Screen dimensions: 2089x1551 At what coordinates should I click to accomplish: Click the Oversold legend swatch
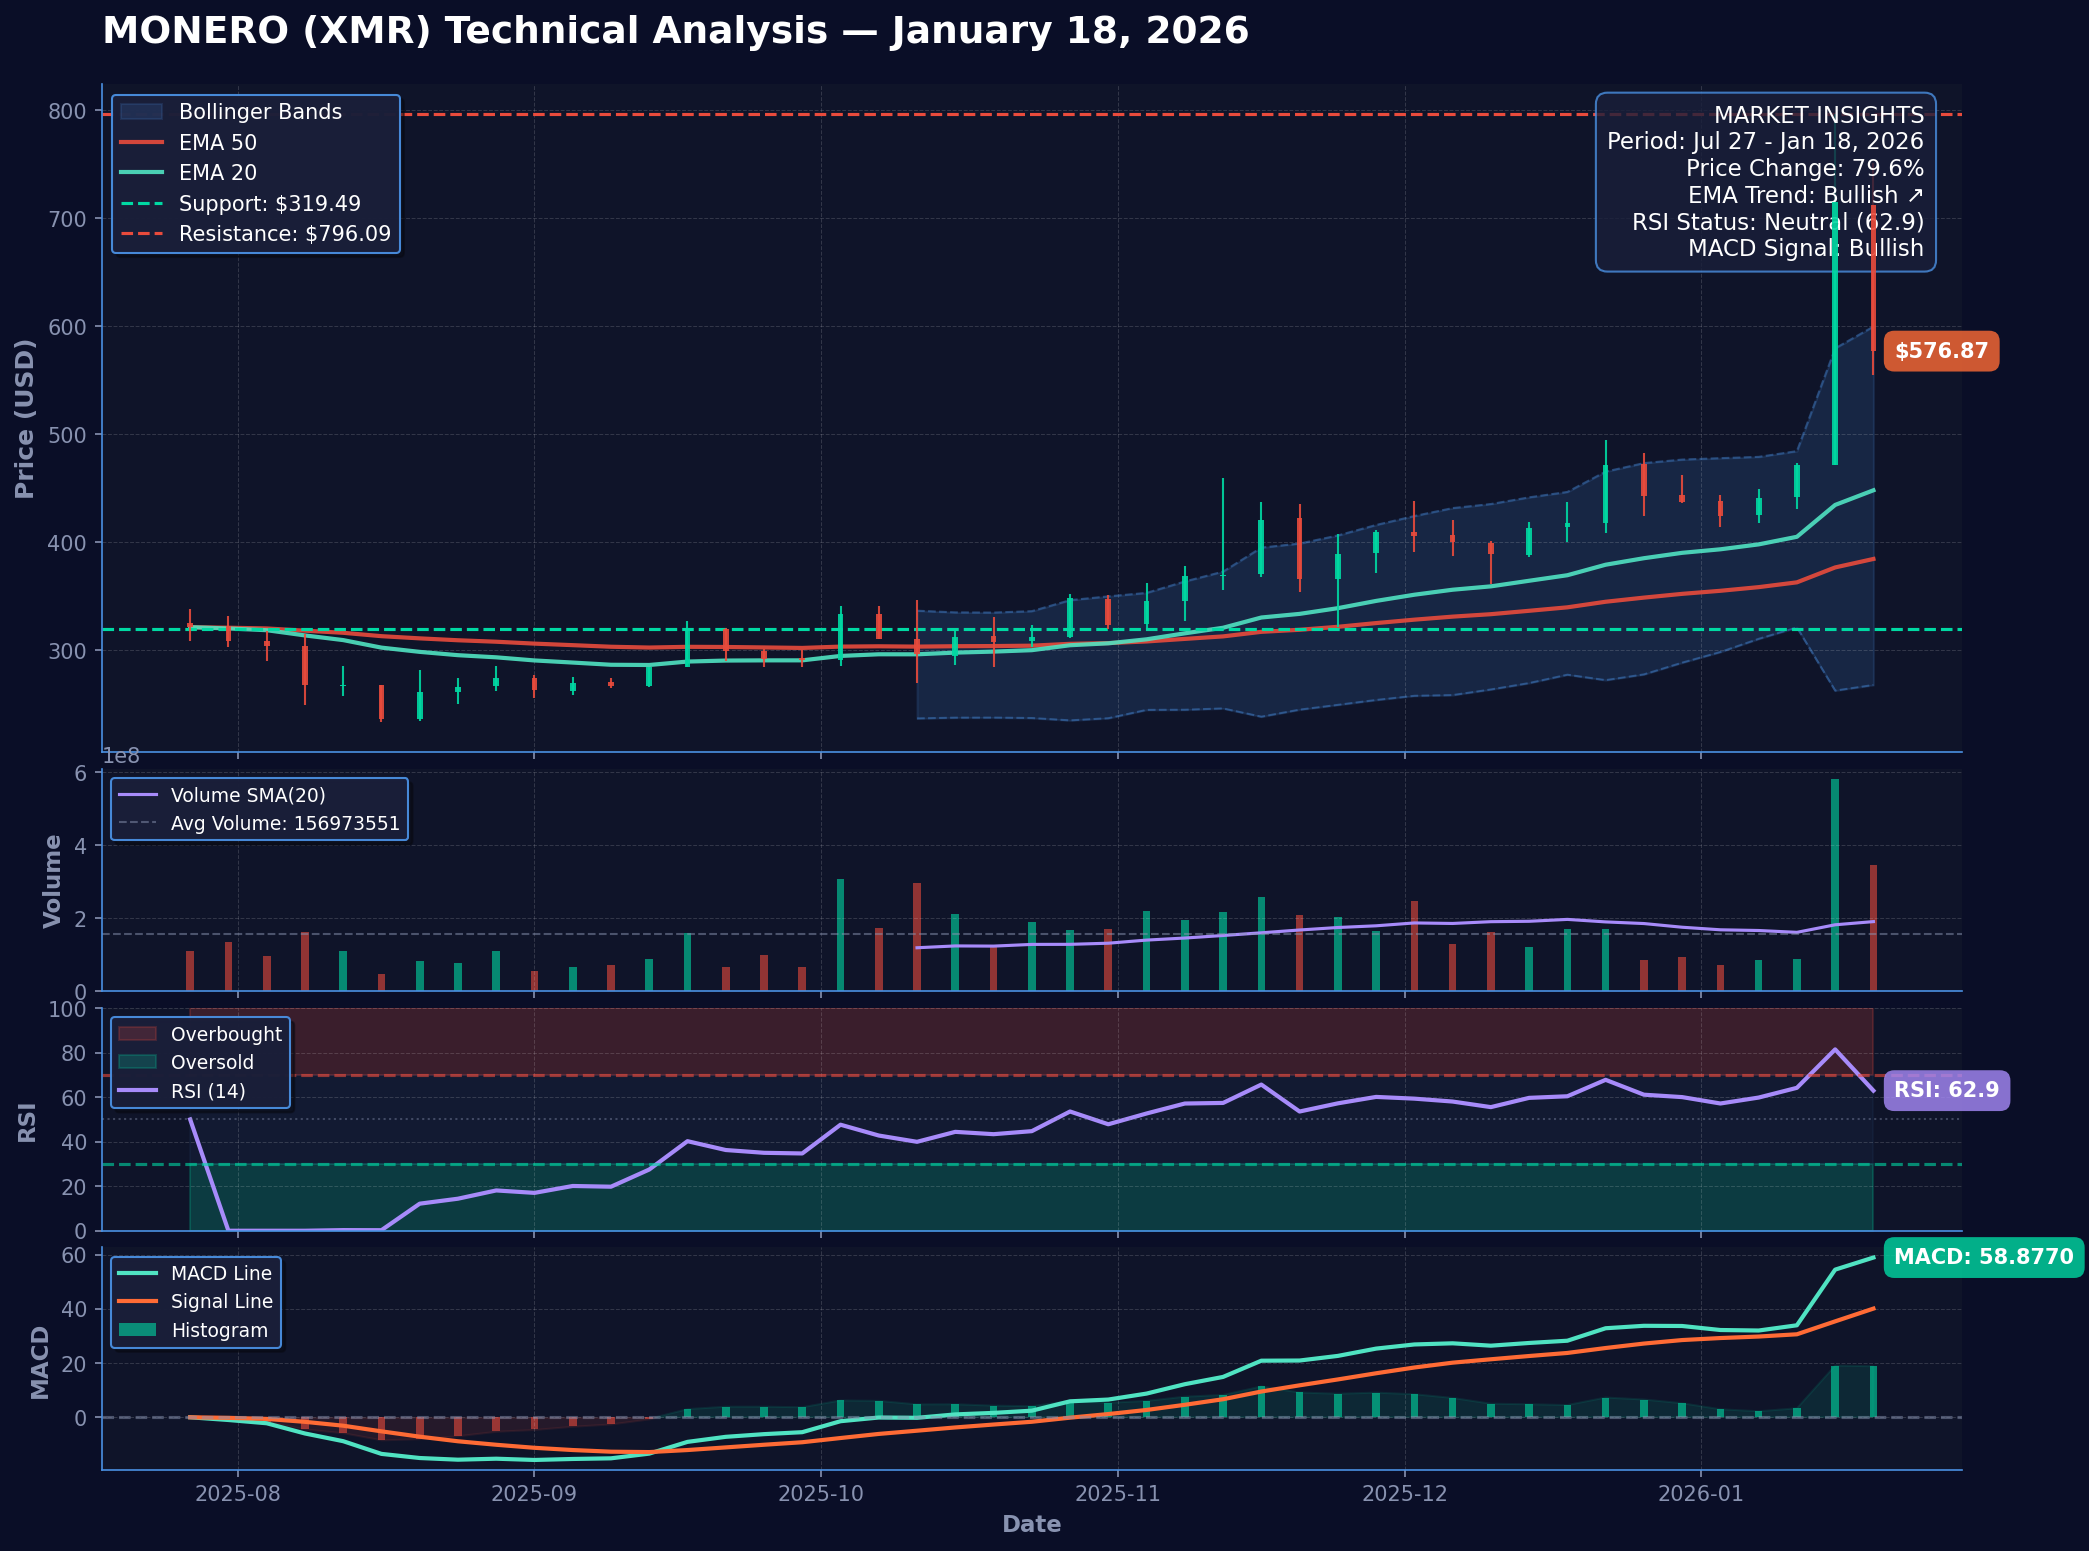pyautogui.click(x=137, y=1062)
